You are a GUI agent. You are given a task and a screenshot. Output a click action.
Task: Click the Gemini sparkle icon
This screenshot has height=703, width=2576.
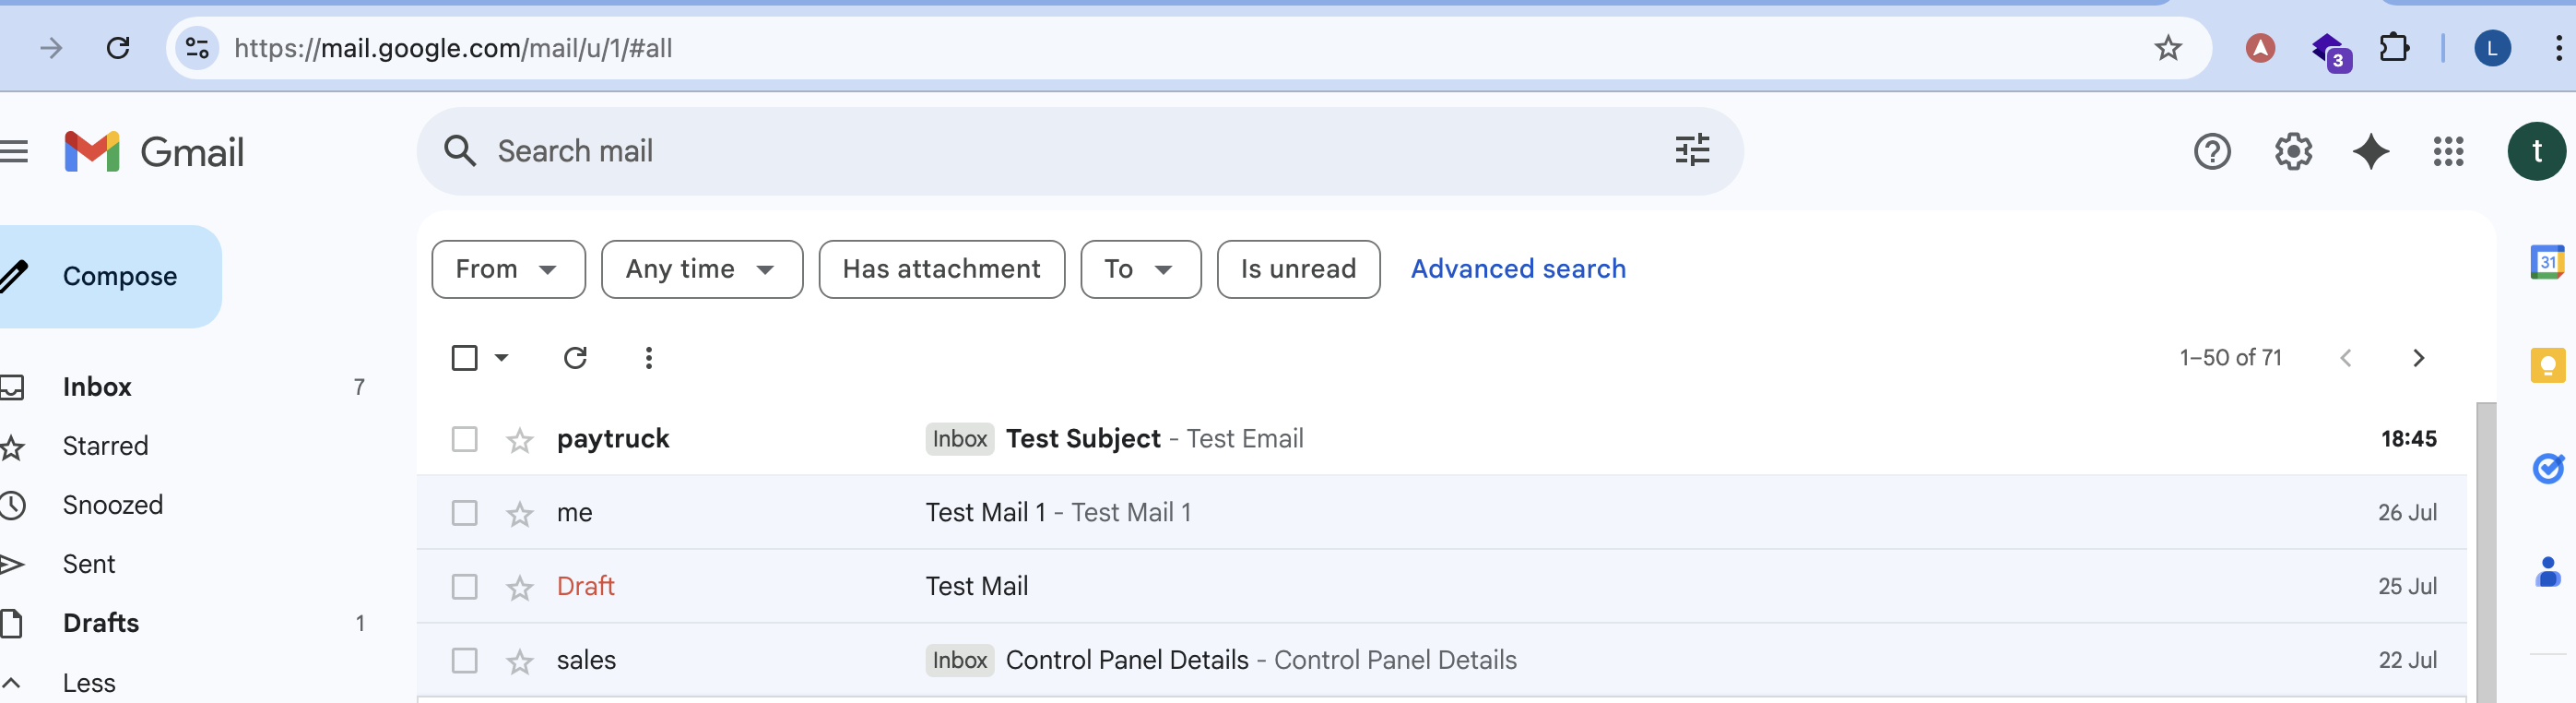pyautogui.click(x=2370, y=152)
